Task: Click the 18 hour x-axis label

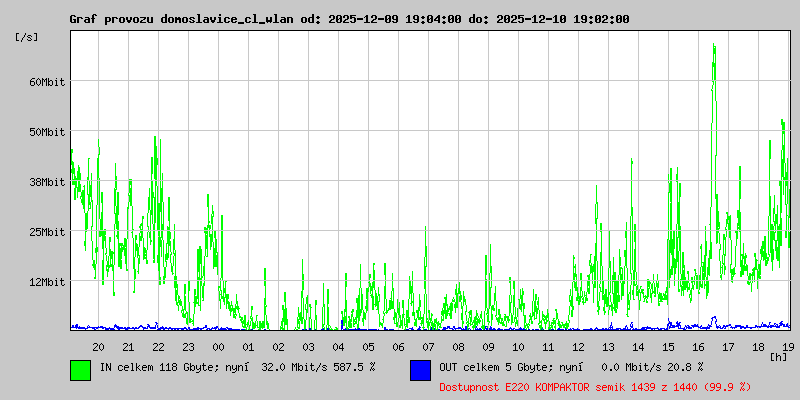Action: click(x=759, y=347)
